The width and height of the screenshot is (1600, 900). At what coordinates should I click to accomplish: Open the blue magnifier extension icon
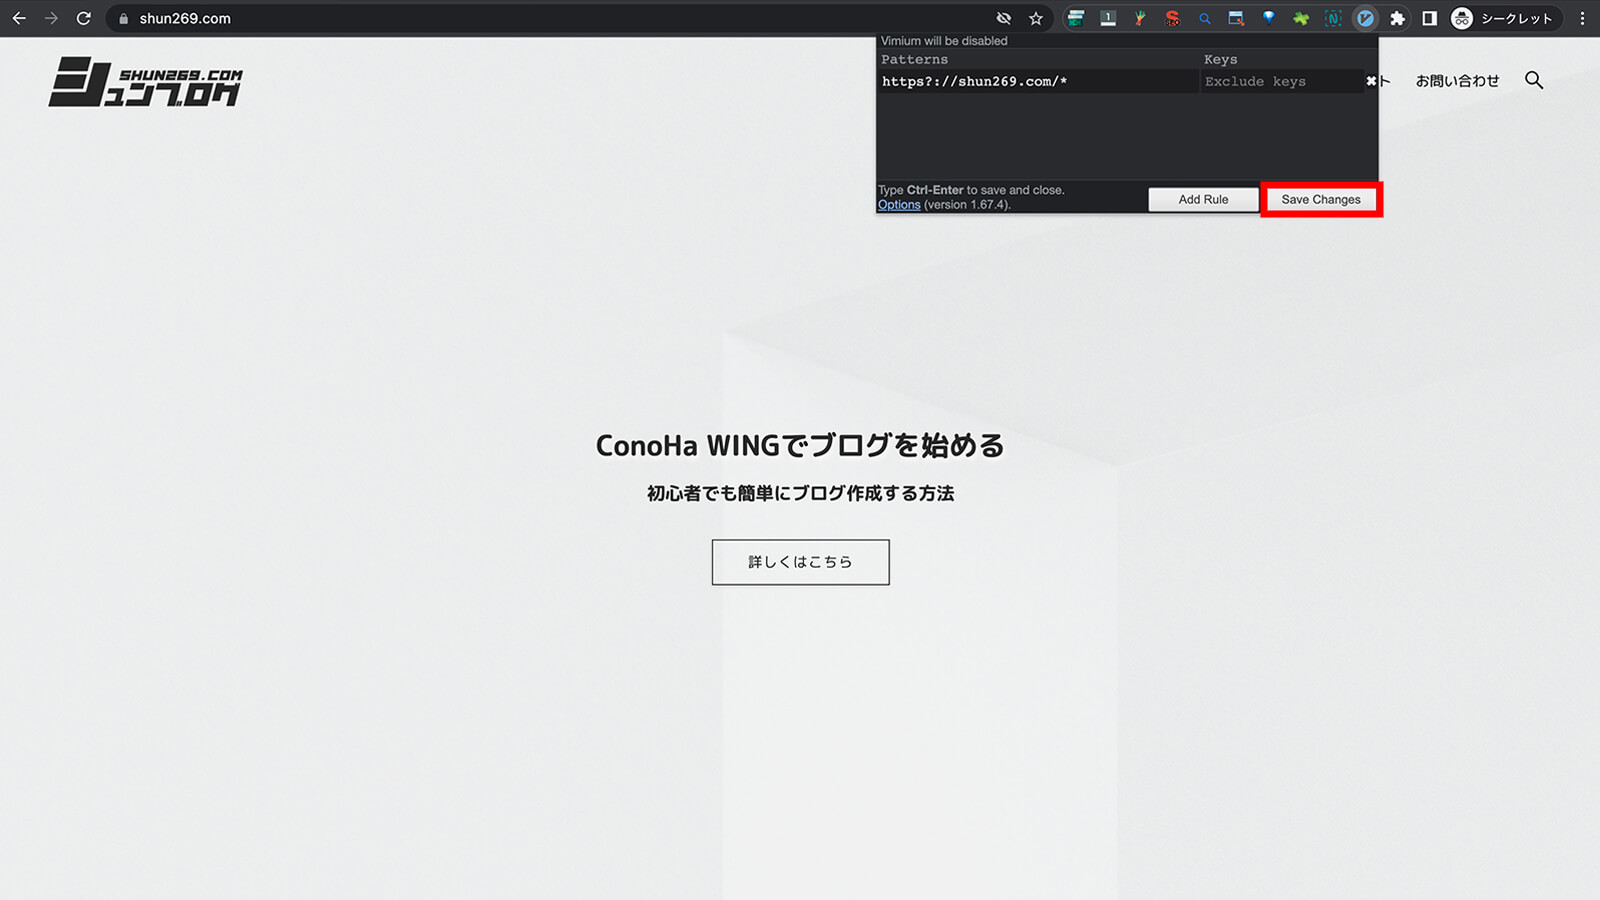pyautogui.click(x=1204, y=18)
